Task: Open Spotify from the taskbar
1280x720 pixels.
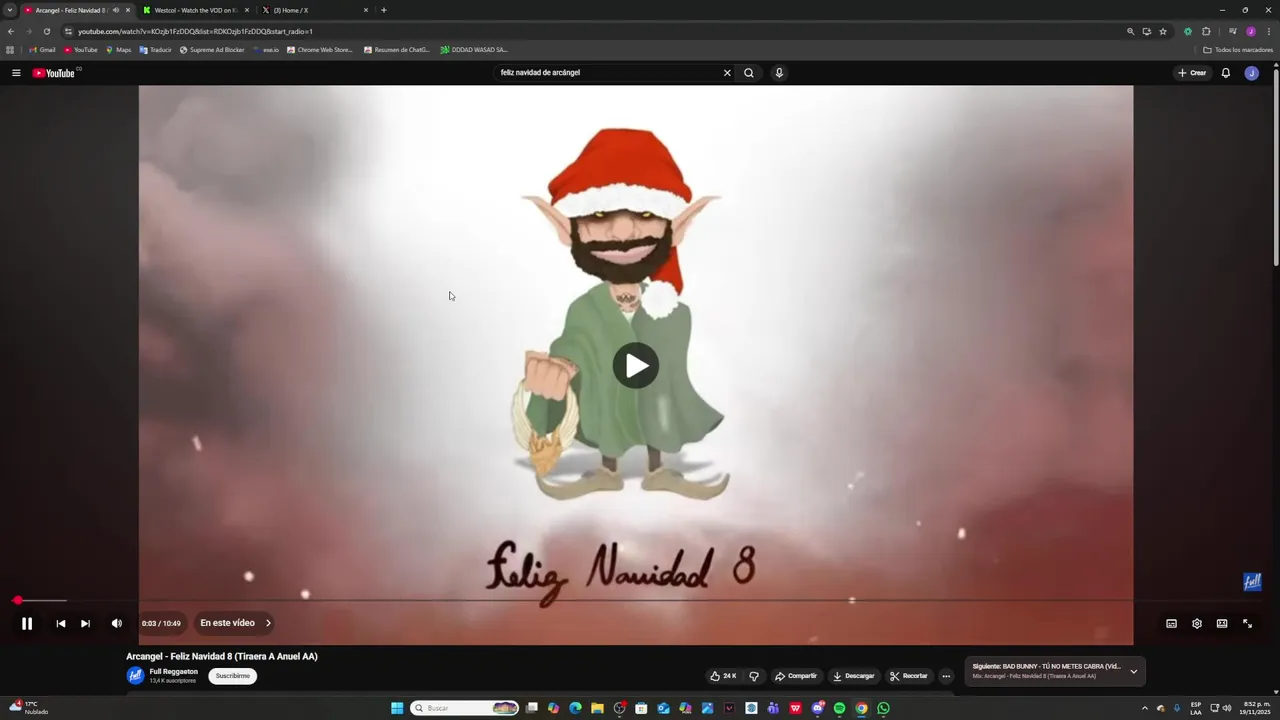Action: pyautogui.click(x=839, y=708)
